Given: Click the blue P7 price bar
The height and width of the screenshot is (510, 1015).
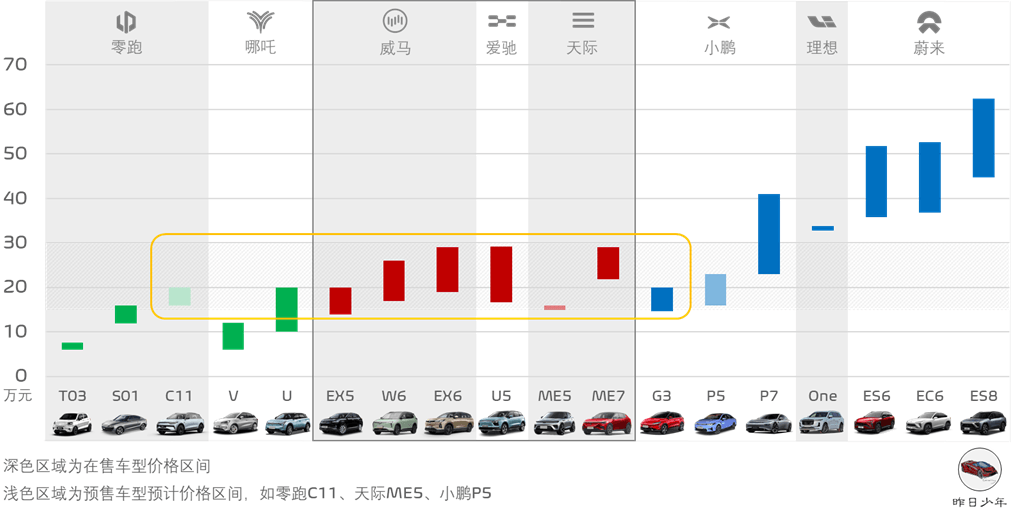Looking at the screenshot, I should point(769,234).
